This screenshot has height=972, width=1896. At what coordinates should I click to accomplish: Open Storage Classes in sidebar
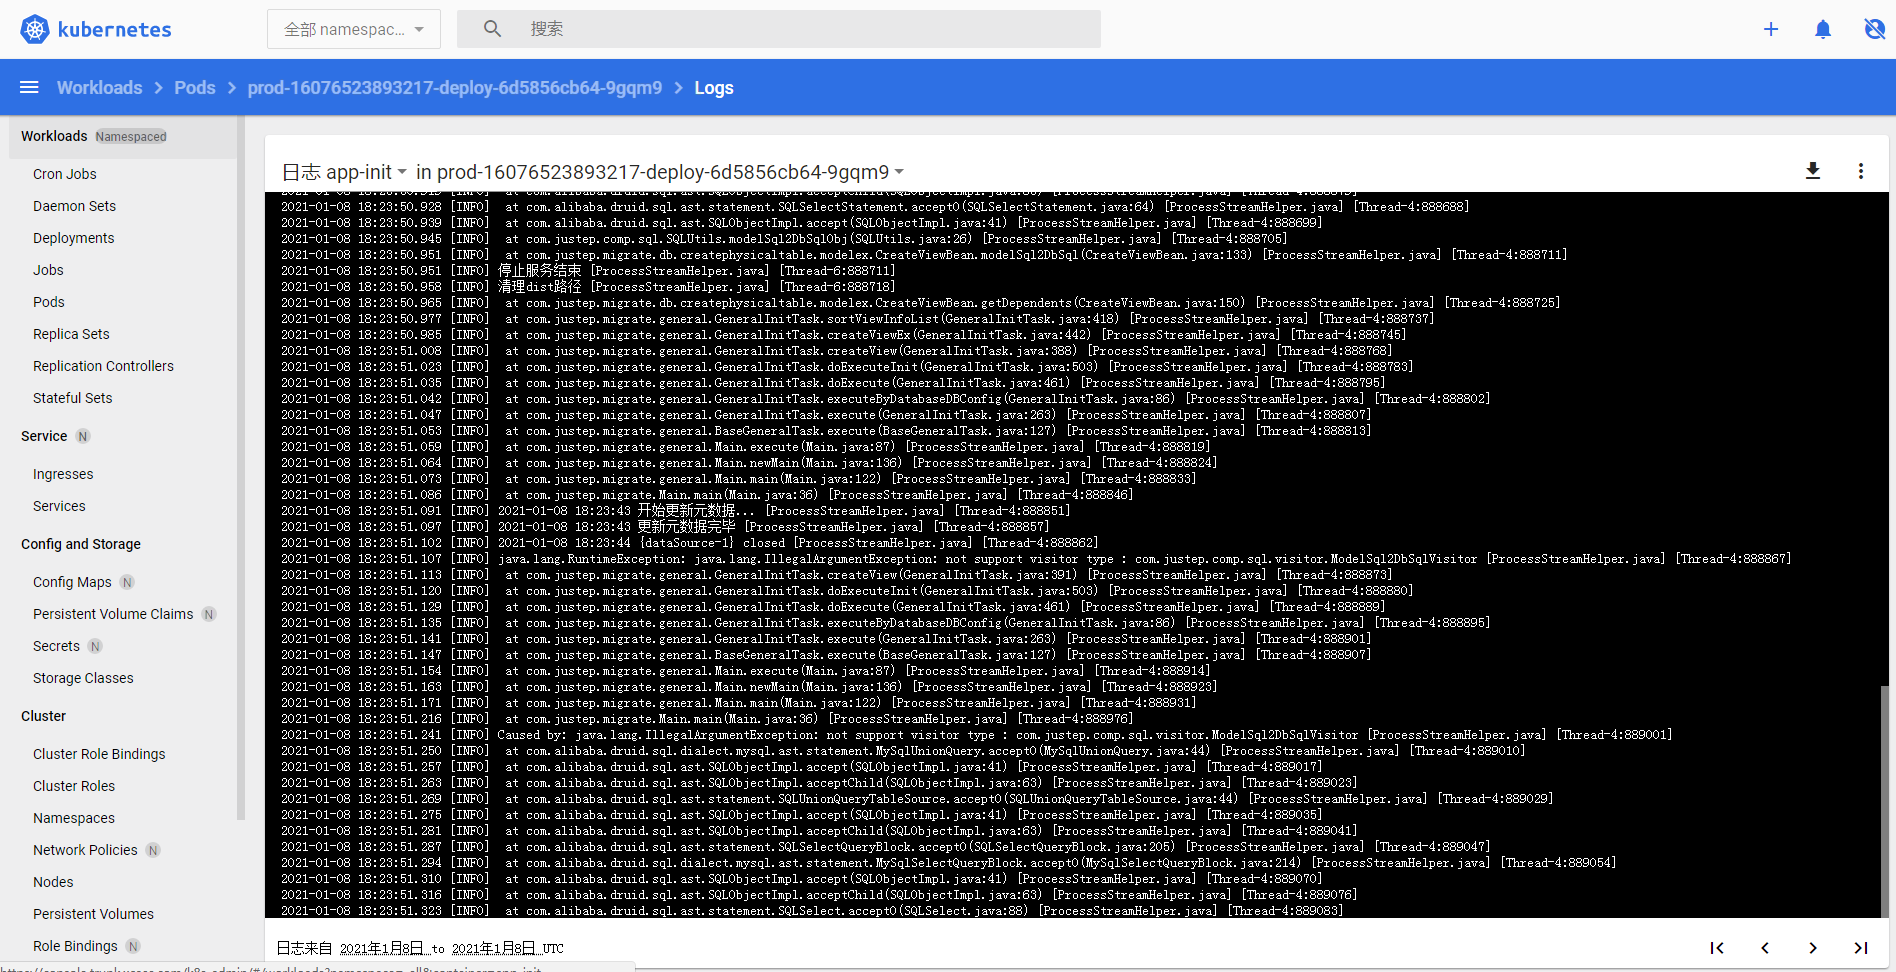tap(83, 678)
